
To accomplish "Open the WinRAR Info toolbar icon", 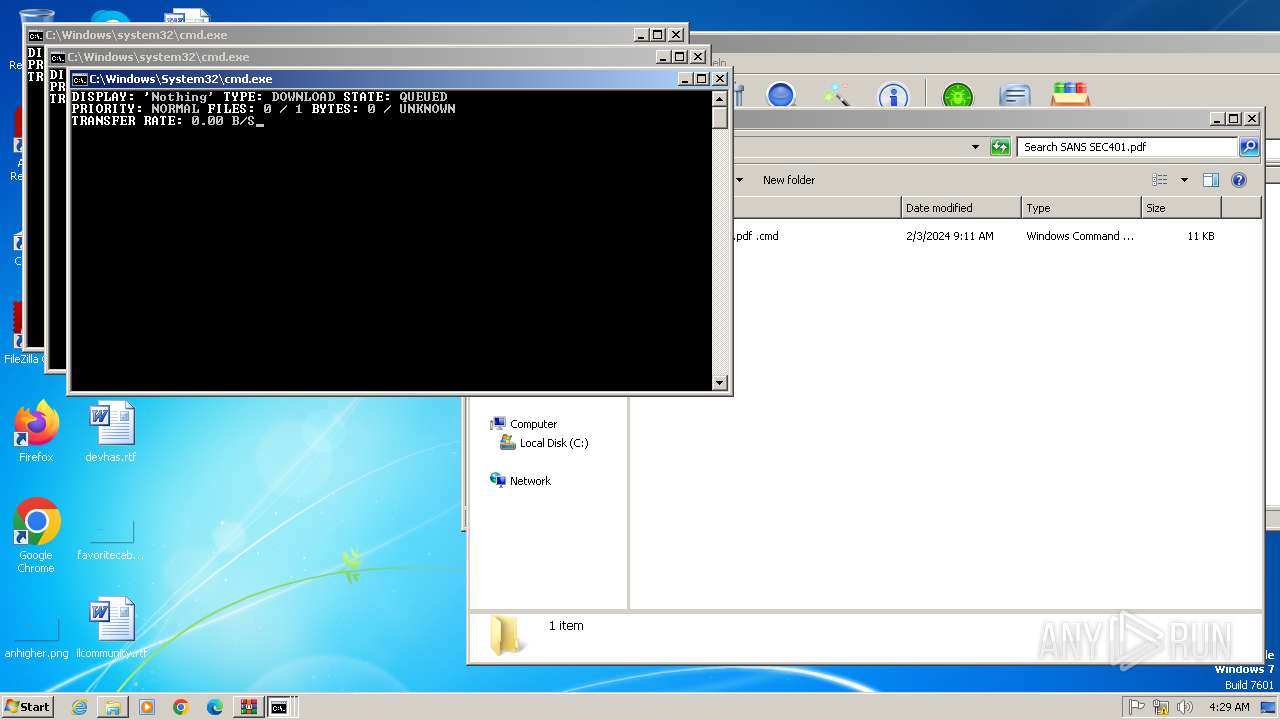I will point(893,95).
